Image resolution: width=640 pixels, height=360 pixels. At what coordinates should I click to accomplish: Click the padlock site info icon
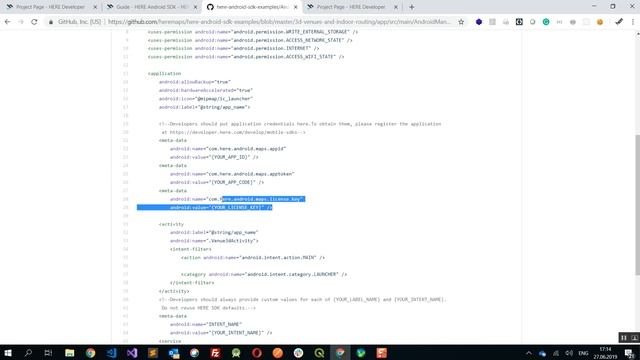[x=51, y=22]
